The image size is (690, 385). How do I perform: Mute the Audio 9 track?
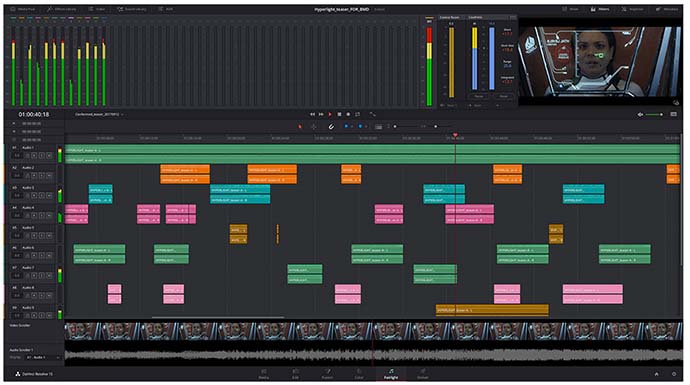49,315
